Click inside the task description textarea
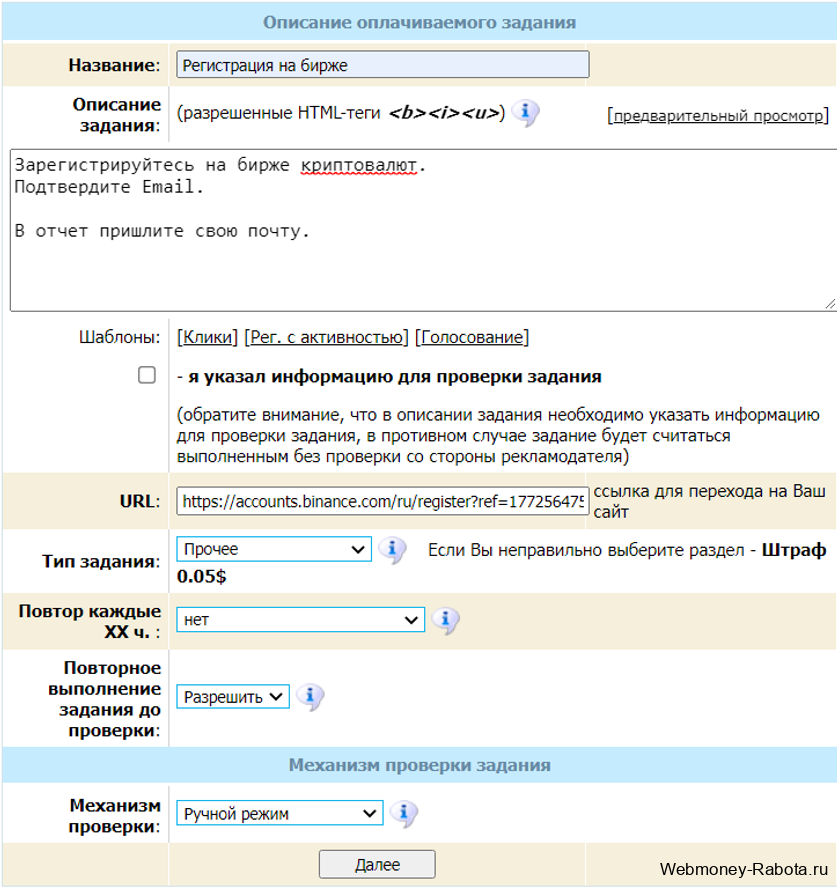This screenshot has width=837, height=887. pyautogui.click(x=422, y=230)
